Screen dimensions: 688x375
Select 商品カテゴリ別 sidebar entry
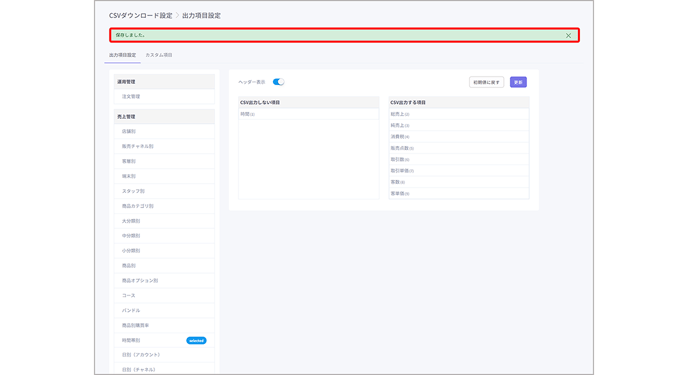tap(164, 206)
